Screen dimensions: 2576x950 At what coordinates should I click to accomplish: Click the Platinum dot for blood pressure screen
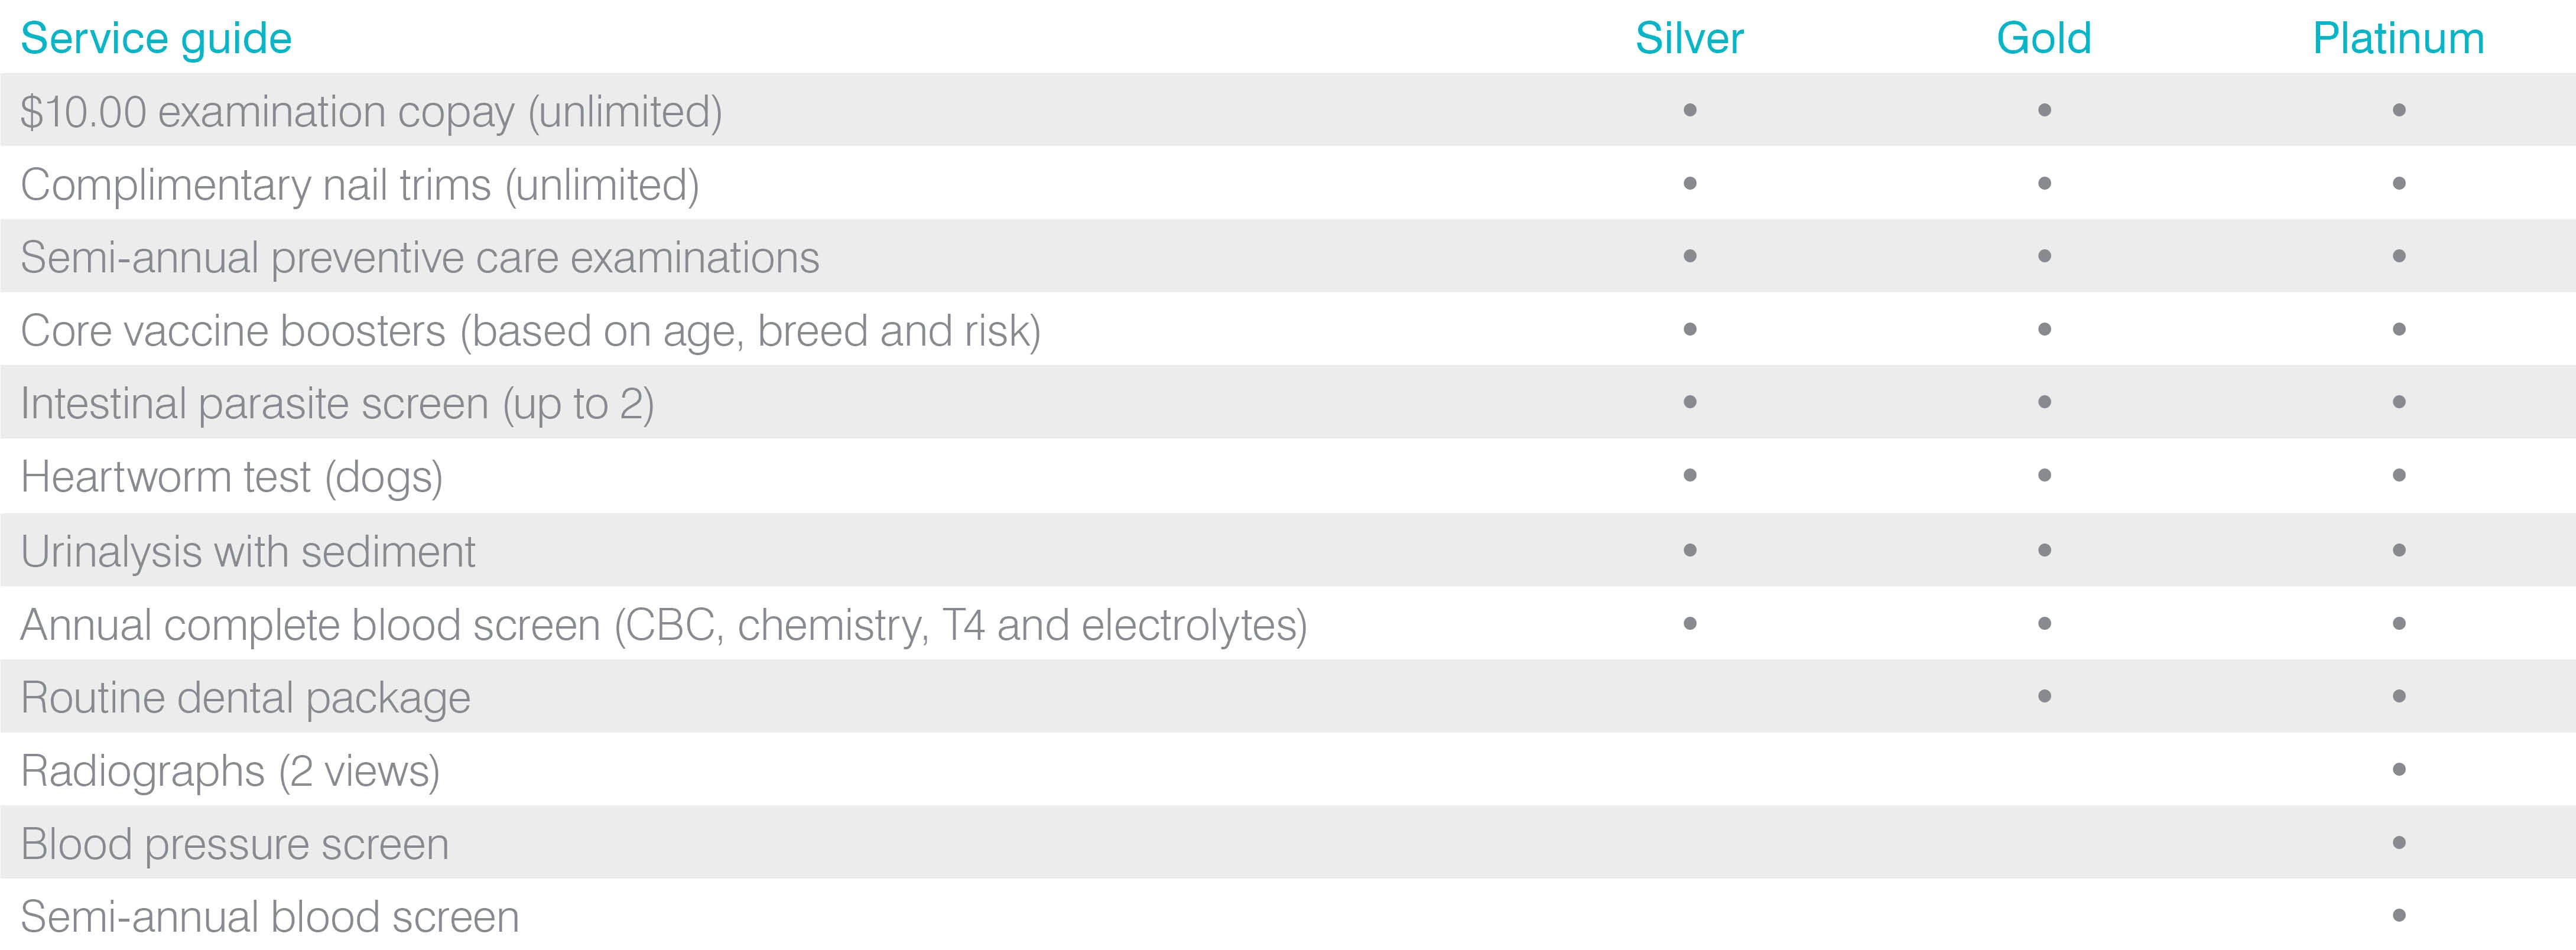pyautogui.click(x=2399, y=842)
